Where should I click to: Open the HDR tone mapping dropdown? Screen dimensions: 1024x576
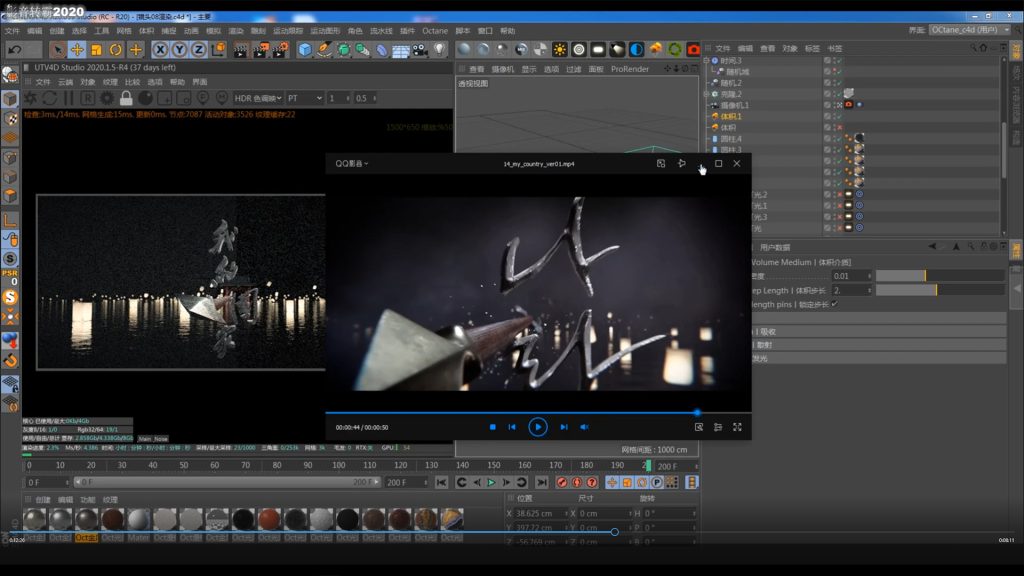point(257,98)
